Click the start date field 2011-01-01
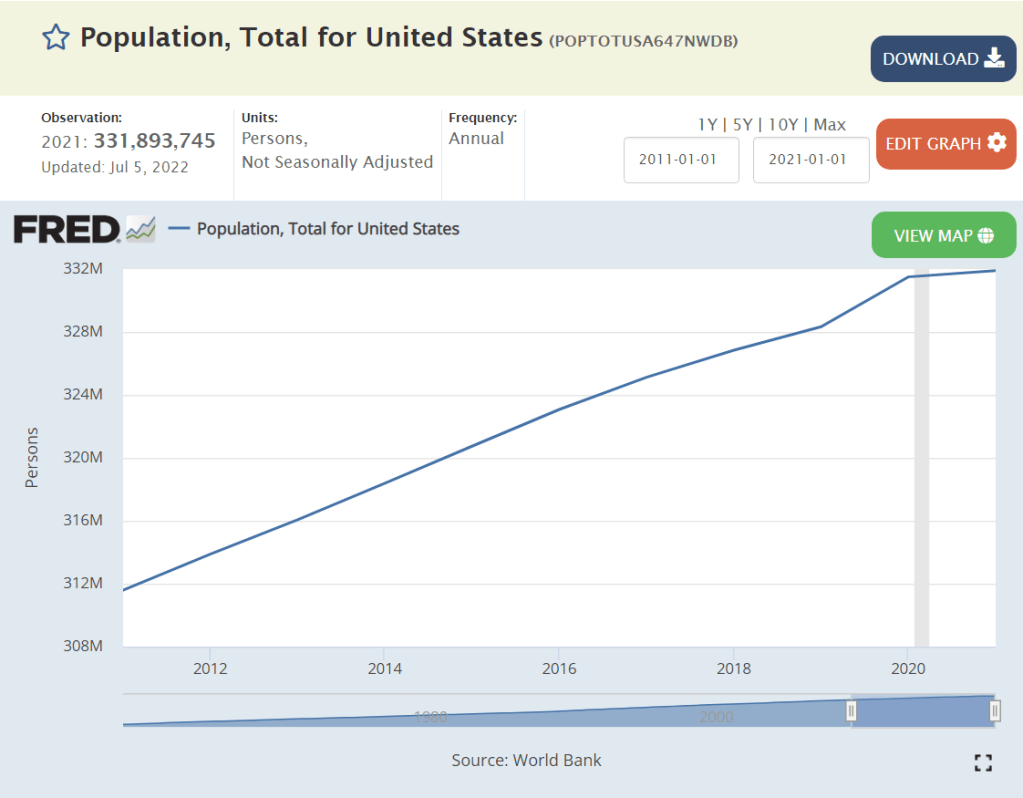The image size is (1023, 798). pos(681,160)
